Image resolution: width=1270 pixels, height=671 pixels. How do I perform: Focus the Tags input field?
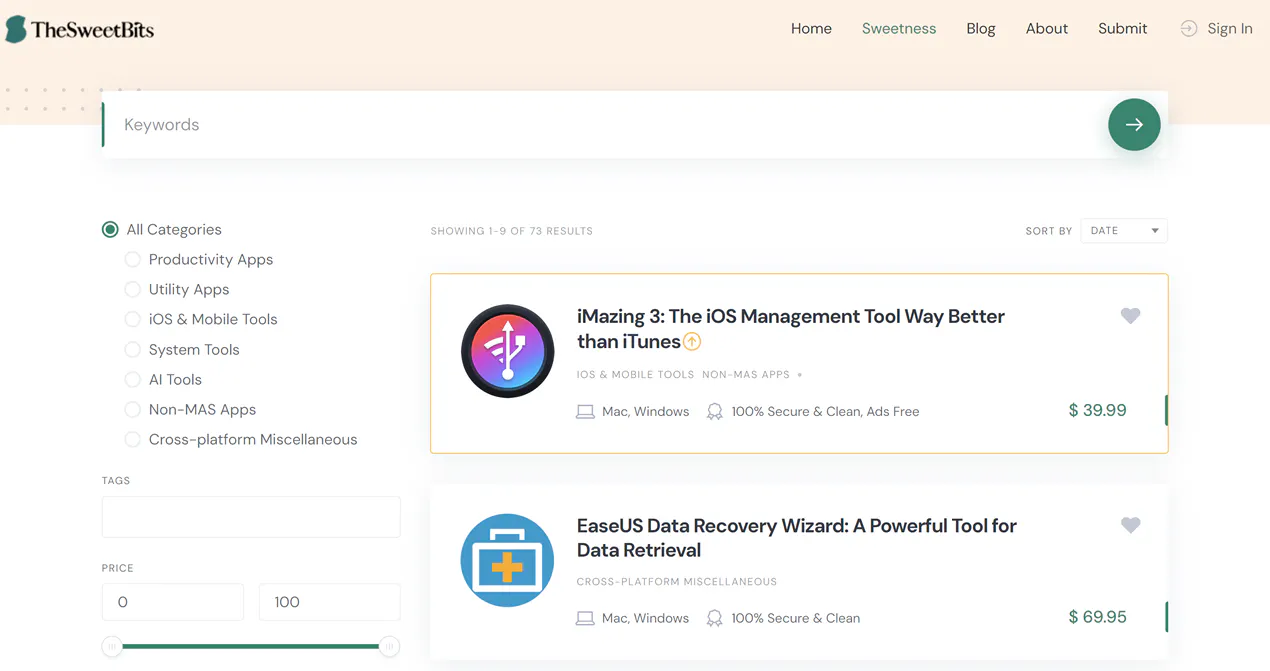coord(251,517)
